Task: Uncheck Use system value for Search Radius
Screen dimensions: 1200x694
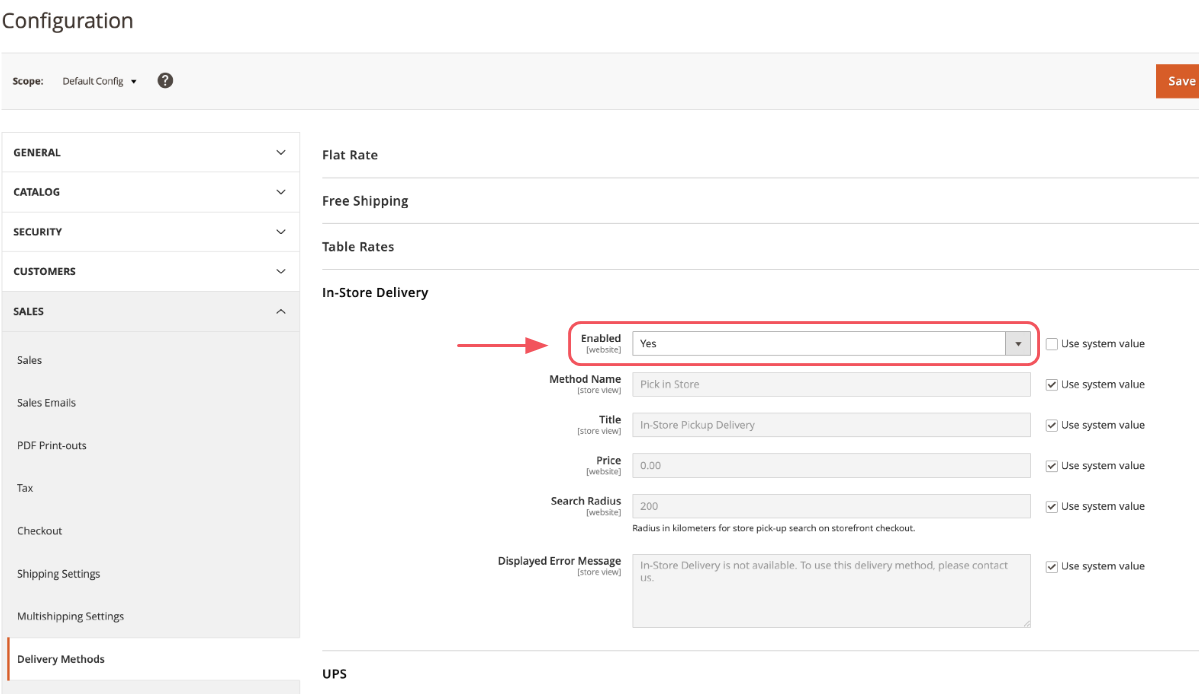Action: [x=1051, y=506]
